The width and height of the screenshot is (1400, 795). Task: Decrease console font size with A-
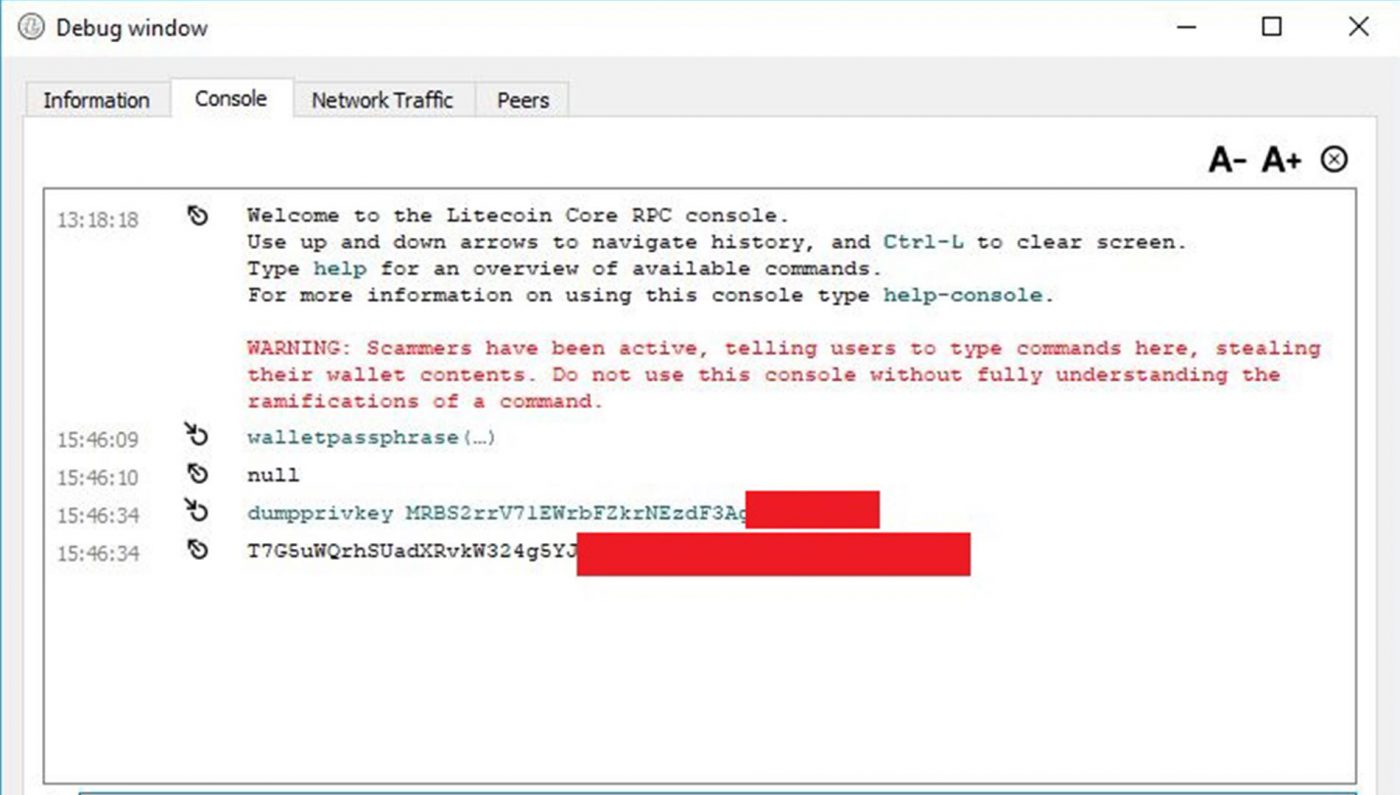click(1227, 160)
